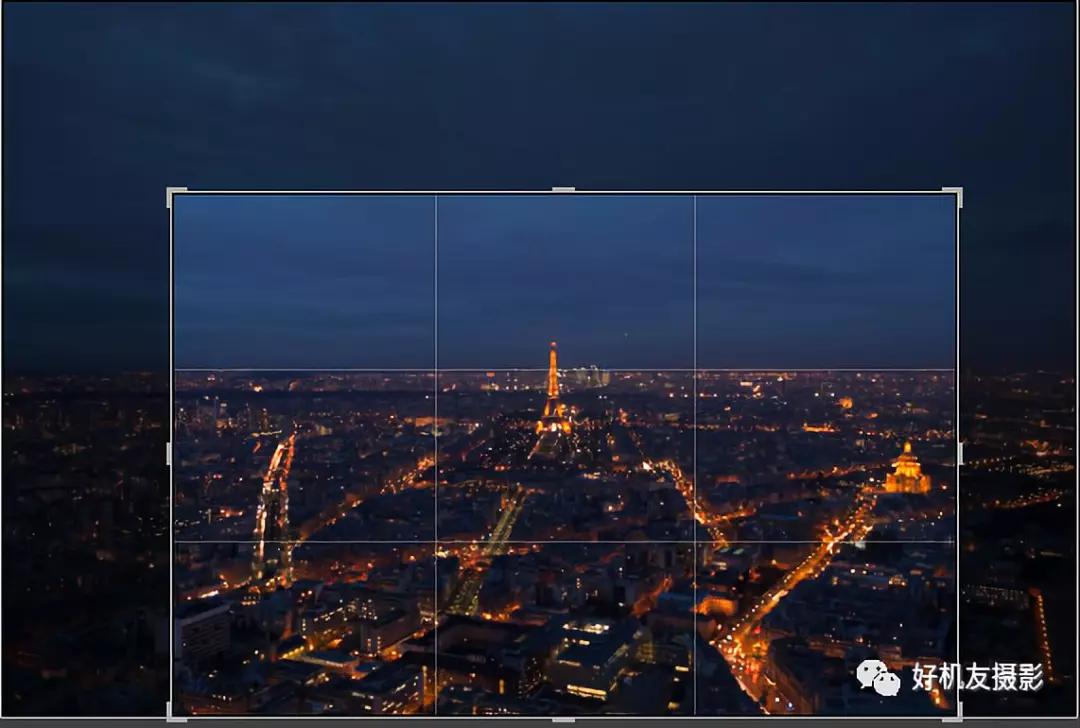Click the top-center crop edge handle
This screenshot has width=1080, height=728.
coord(563,189)
